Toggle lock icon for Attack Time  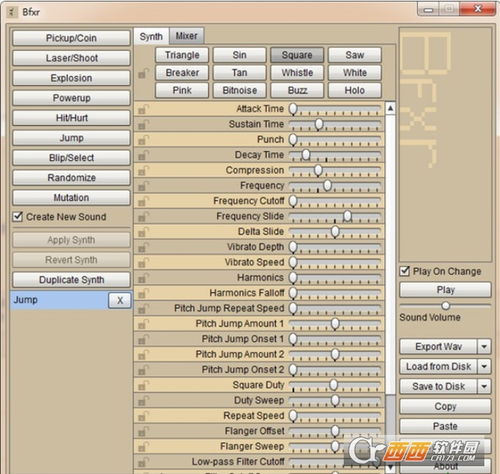143,109
